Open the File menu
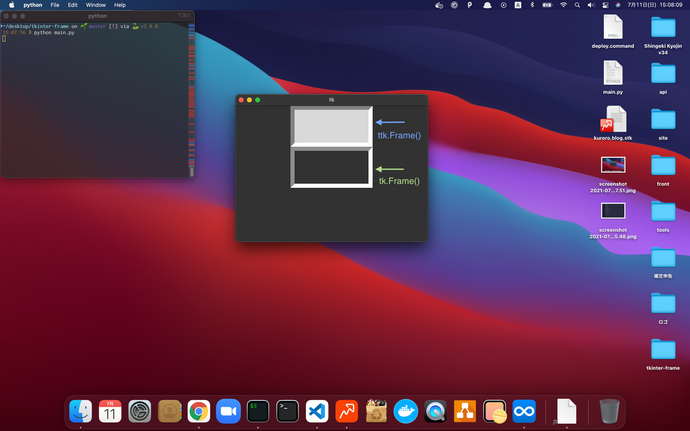The width and height of the screenshot is (690, 431). (x=55, y=5)
